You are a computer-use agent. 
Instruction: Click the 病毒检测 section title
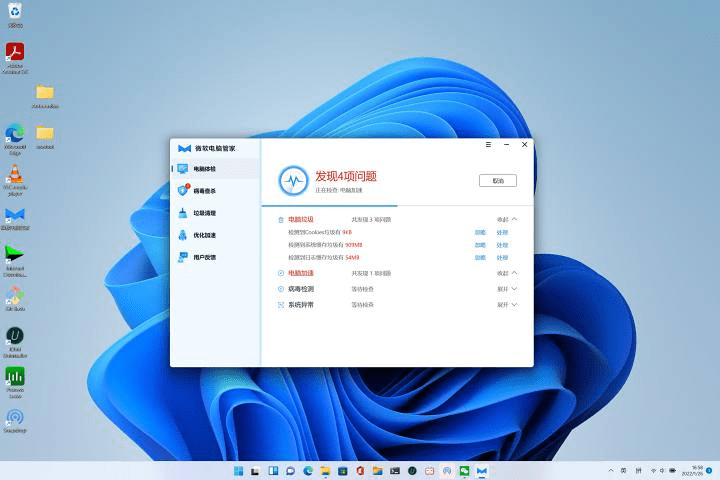click(301, 289)
